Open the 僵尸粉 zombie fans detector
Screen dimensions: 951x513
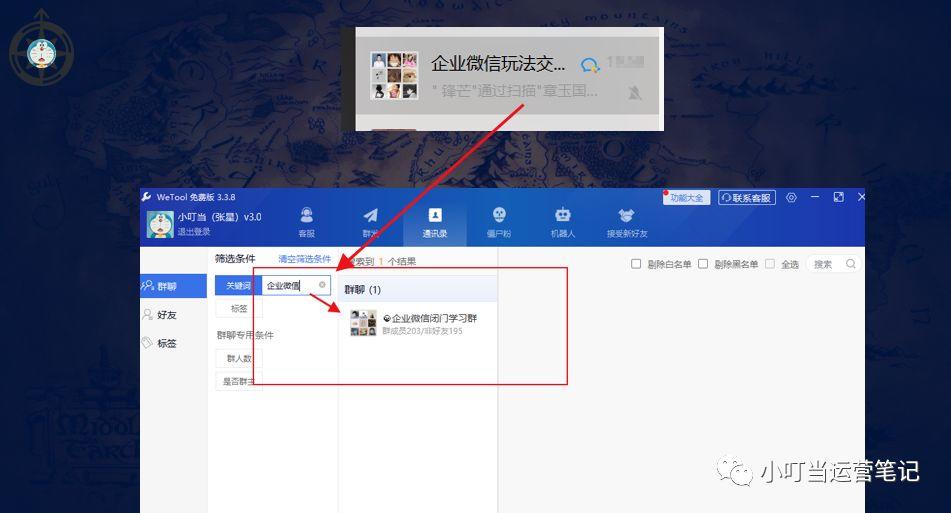[x=499, y=222]
